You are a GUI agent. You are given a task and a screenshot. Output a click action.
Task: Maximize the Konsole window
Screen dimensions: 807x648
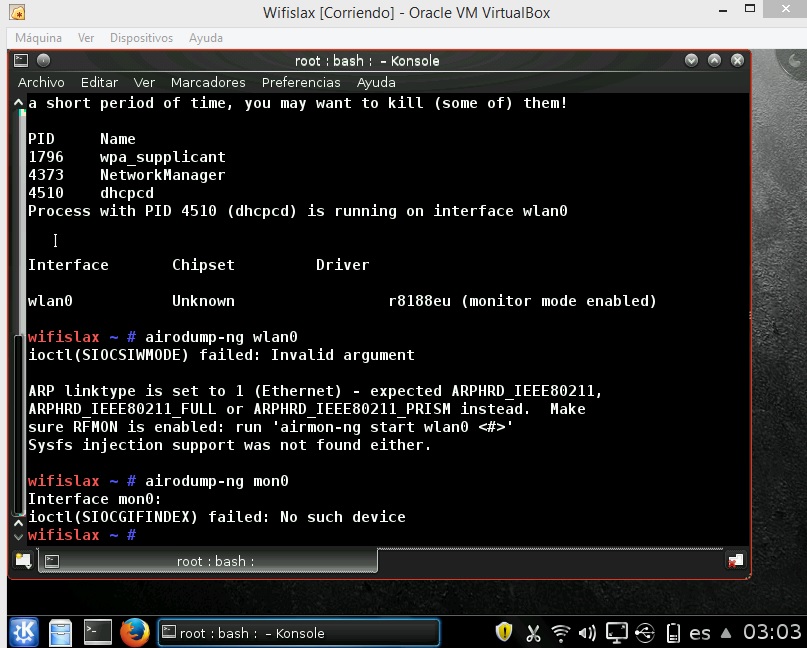[714, 61]
